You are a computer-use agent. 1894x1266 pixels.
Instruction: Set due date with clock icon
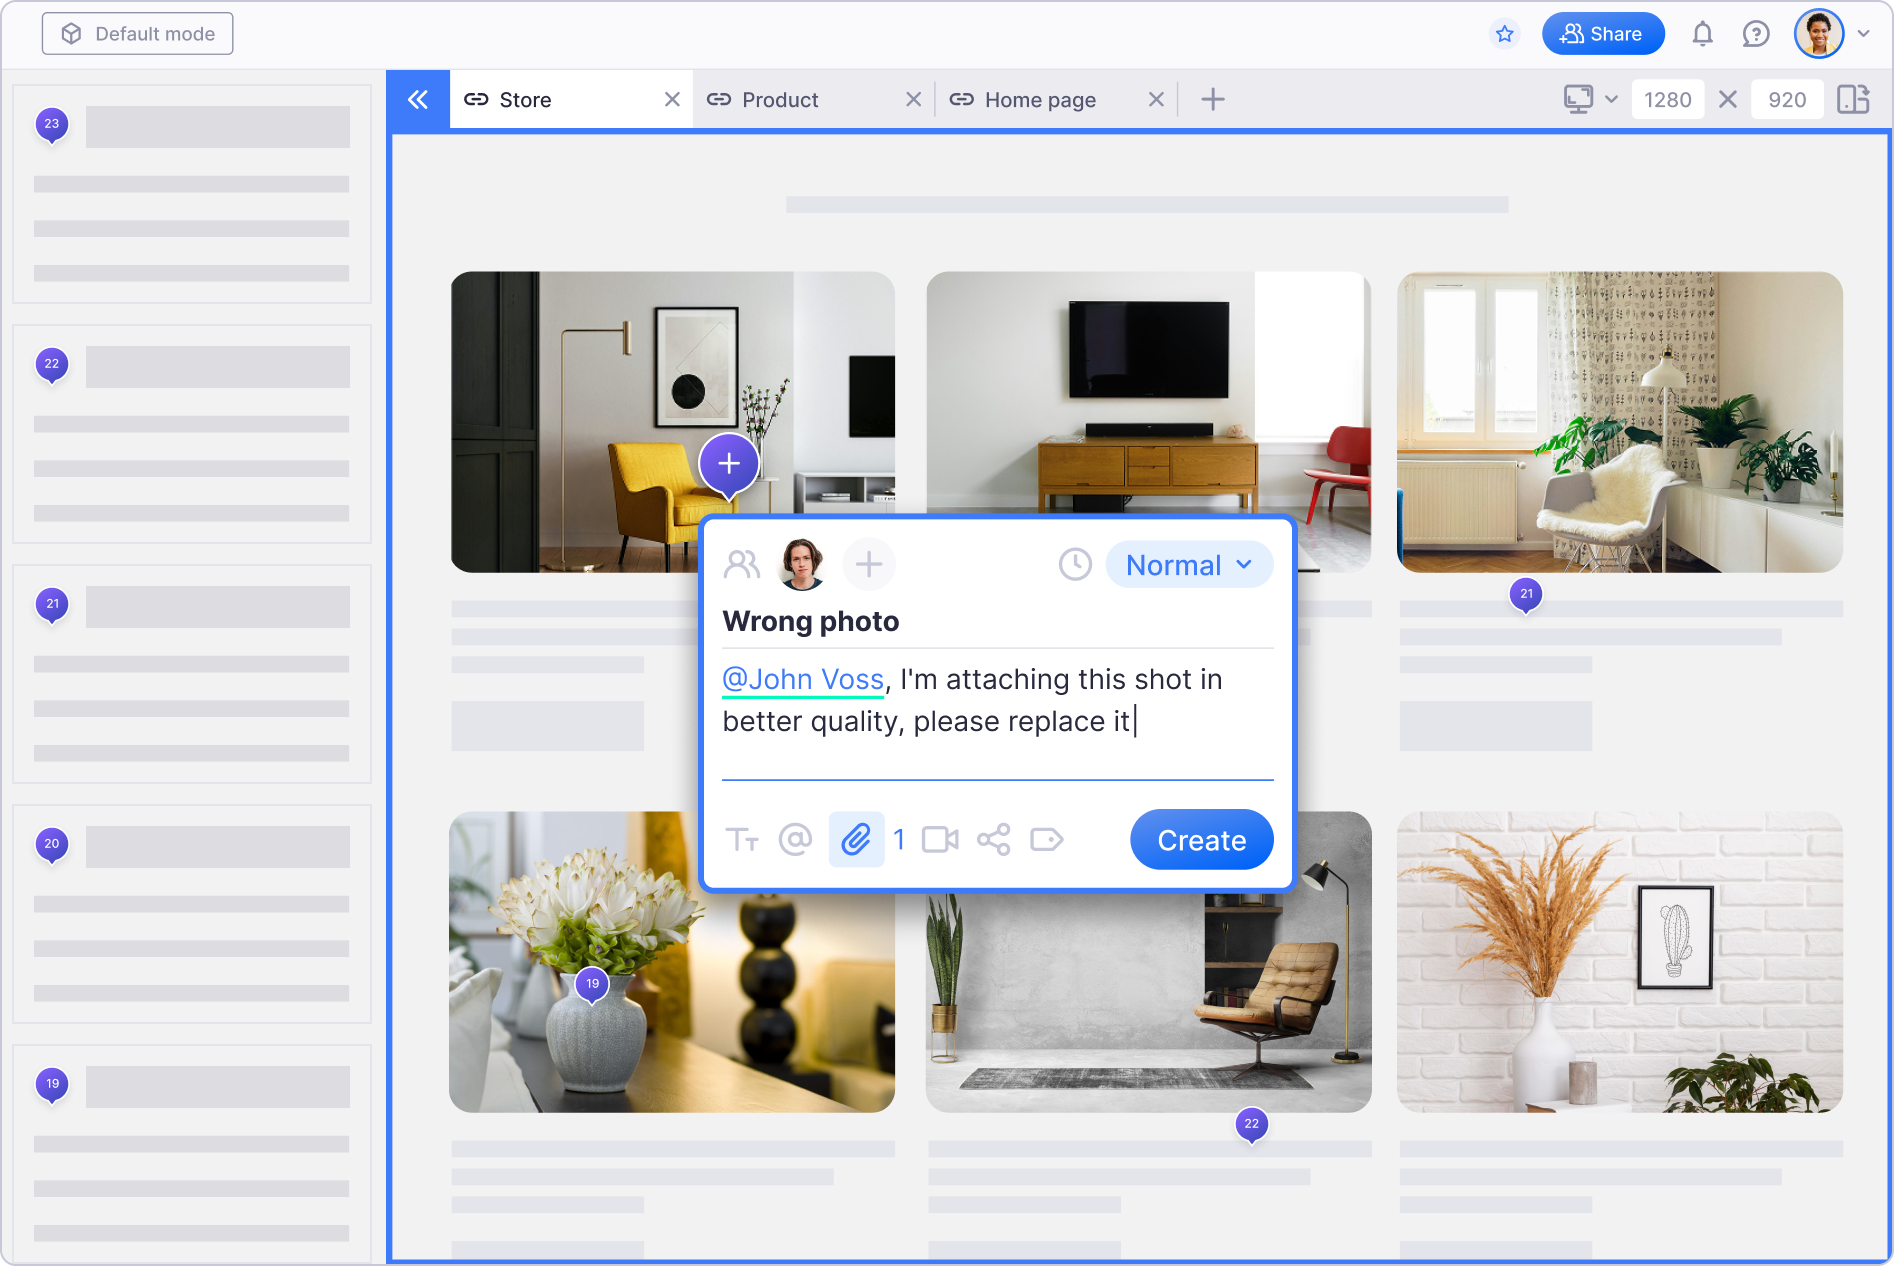click(x=1075, y=565)
